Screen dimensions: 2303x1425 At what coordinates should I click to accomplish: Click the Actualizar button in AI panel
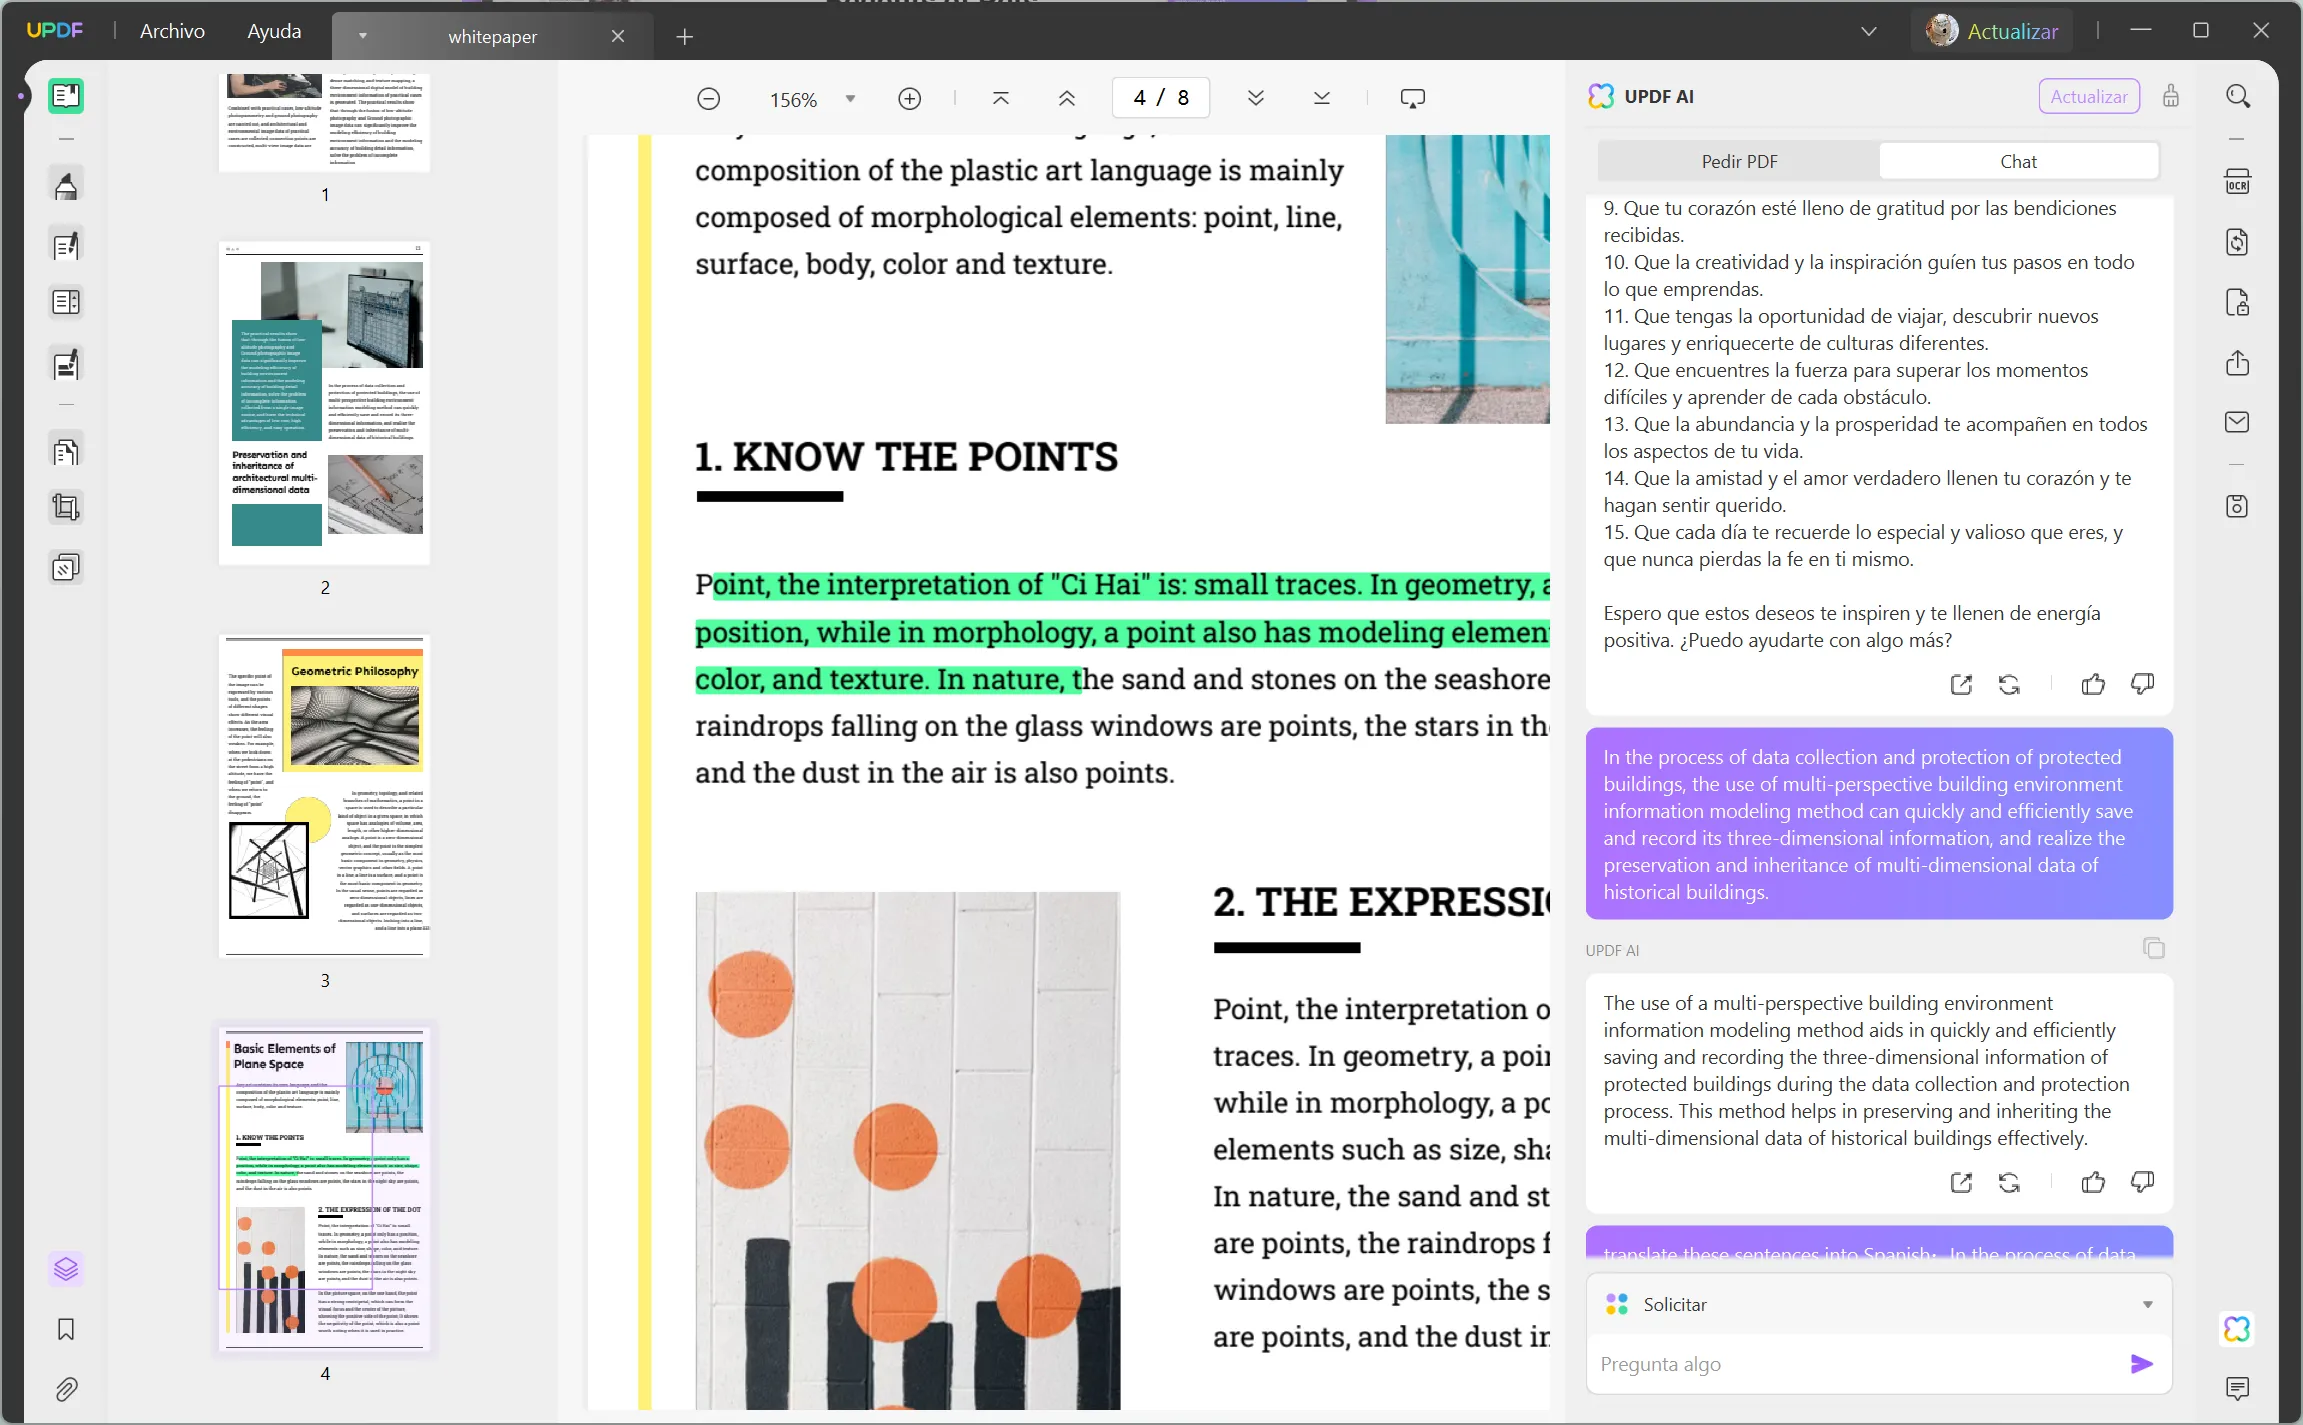tap(2089, 96)
